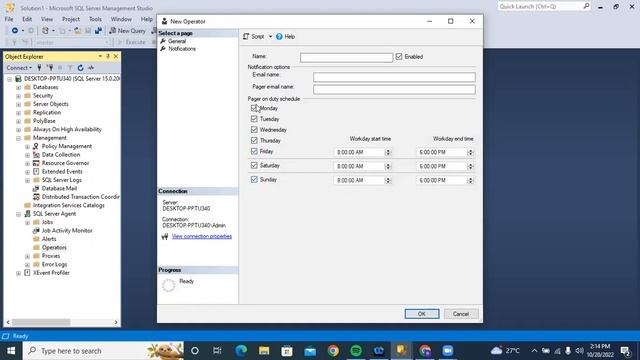This screenshot has width=640, height=360.
Task: Adjust the Friday workday end time spinner
Action: click(x=470, y=152)
